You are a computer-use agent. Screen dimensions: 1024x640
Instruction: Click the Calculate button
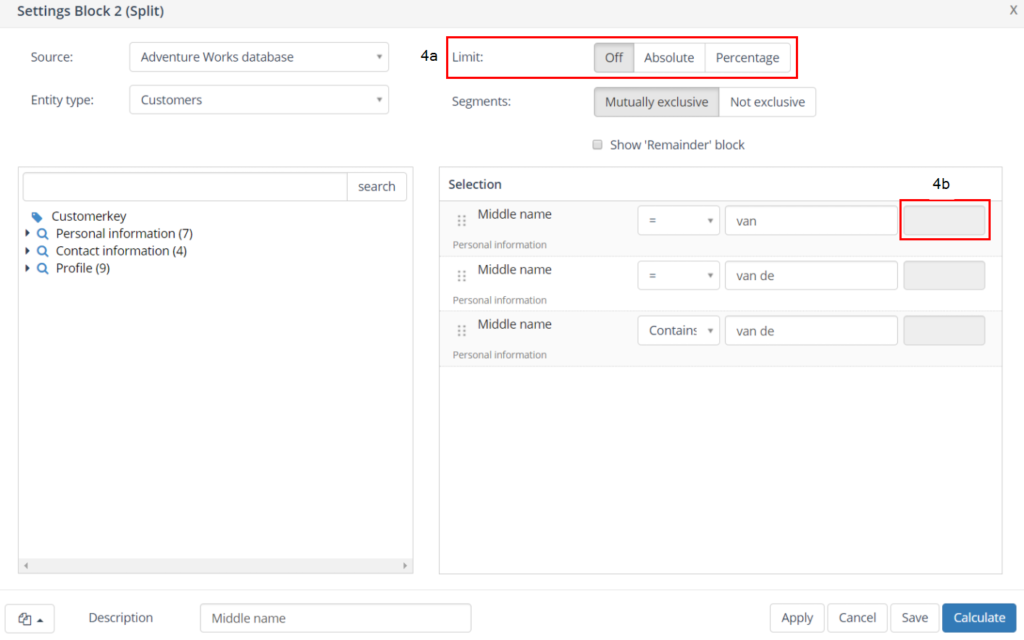click(978, 618)
